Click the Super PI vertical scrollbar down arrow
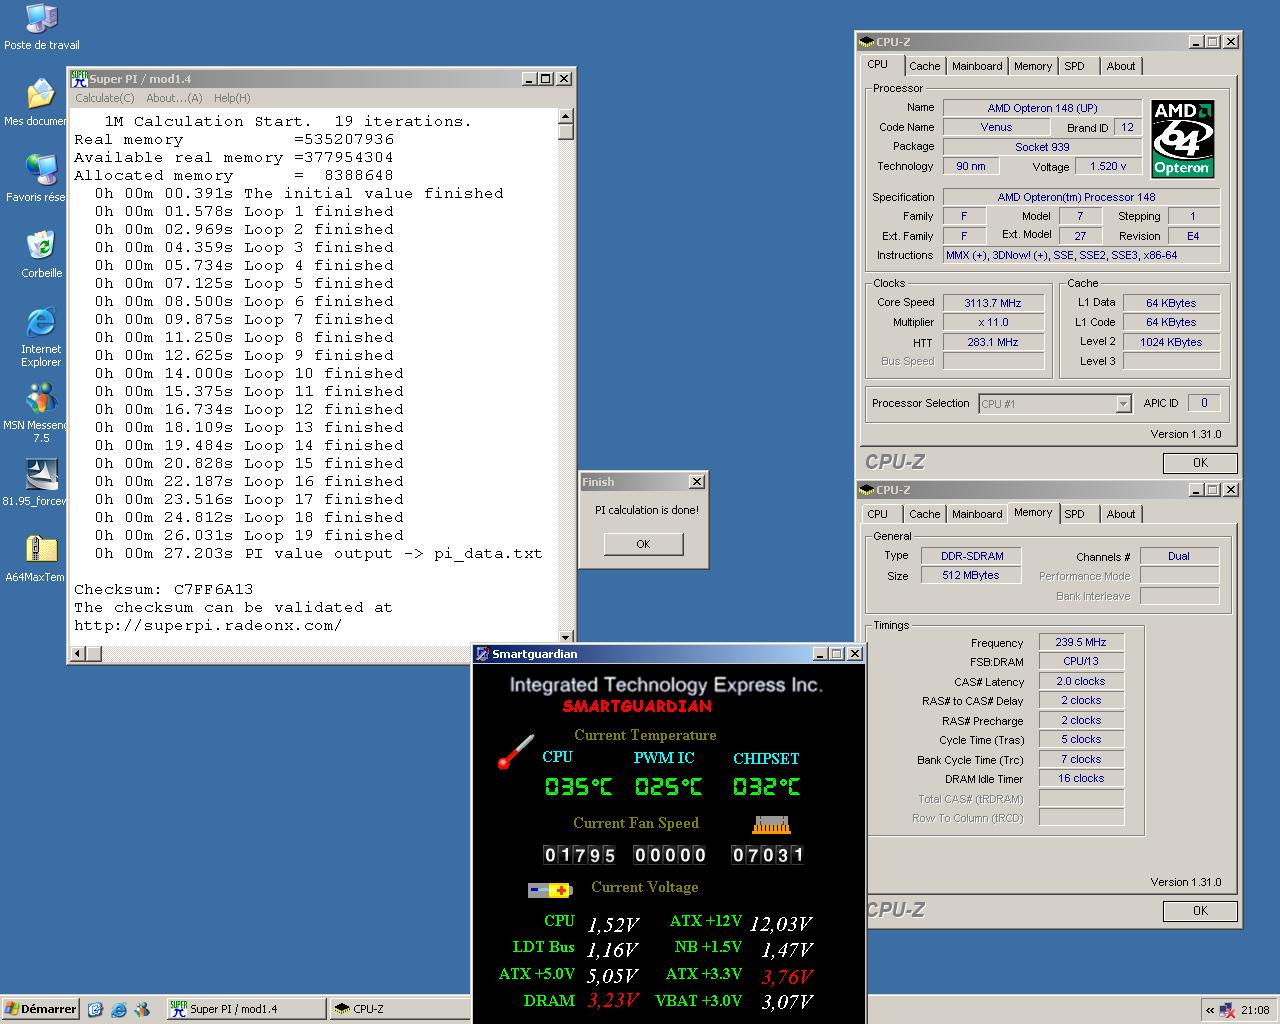This screenshot has height=1024, width=1280. (x=566, y=636)
